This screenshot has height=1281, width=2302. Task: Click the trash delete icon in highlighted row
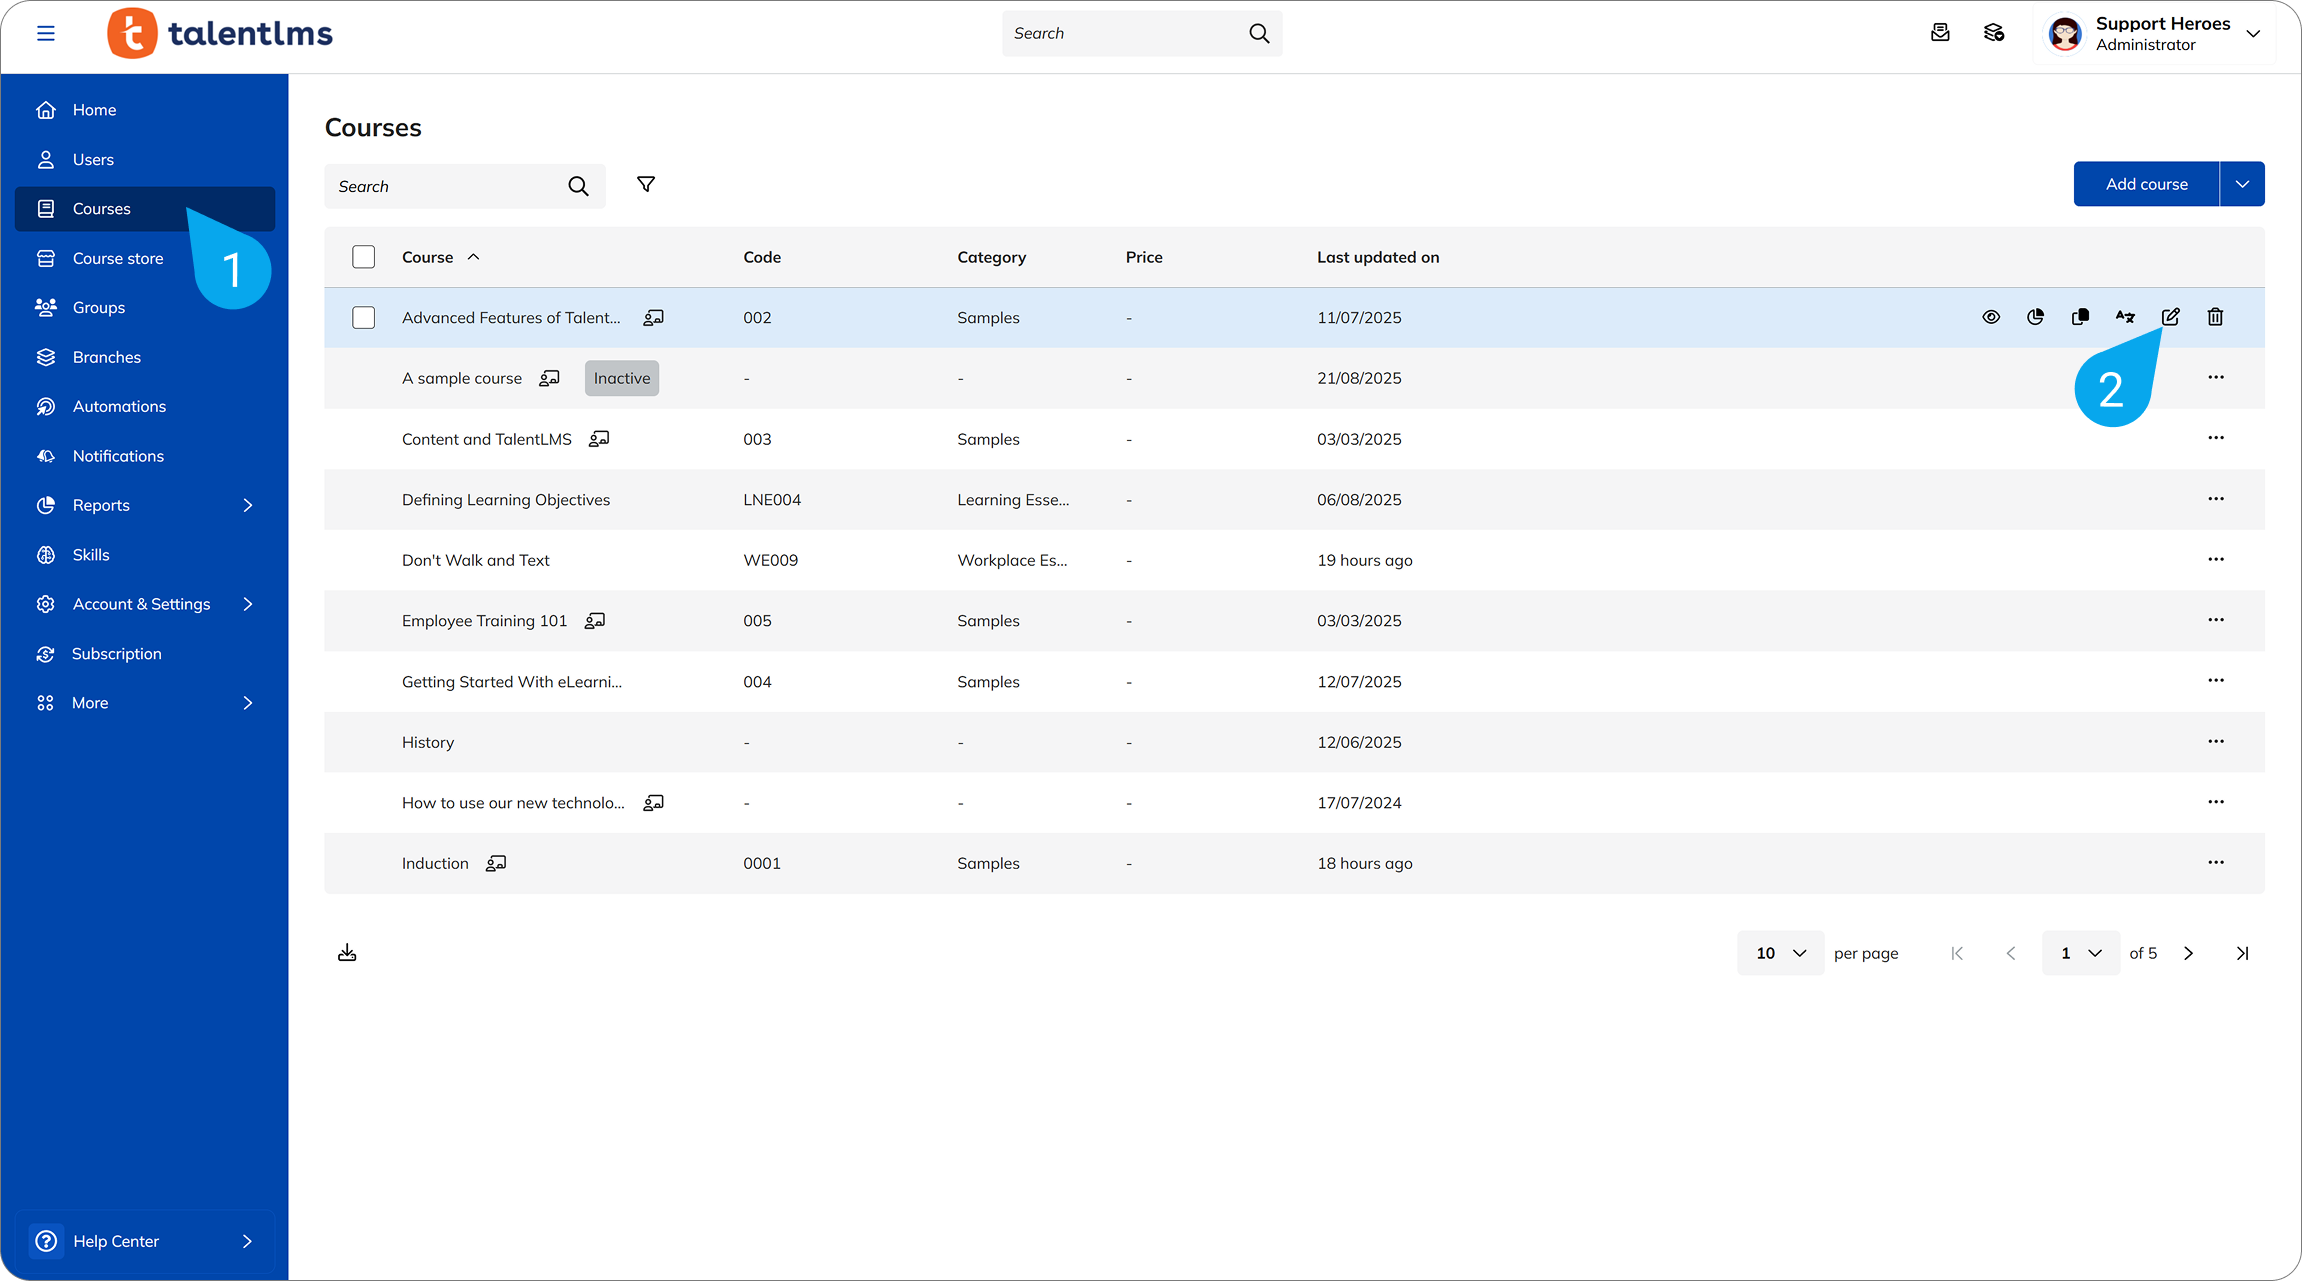pyautogui.click(x=2215, y=317)
